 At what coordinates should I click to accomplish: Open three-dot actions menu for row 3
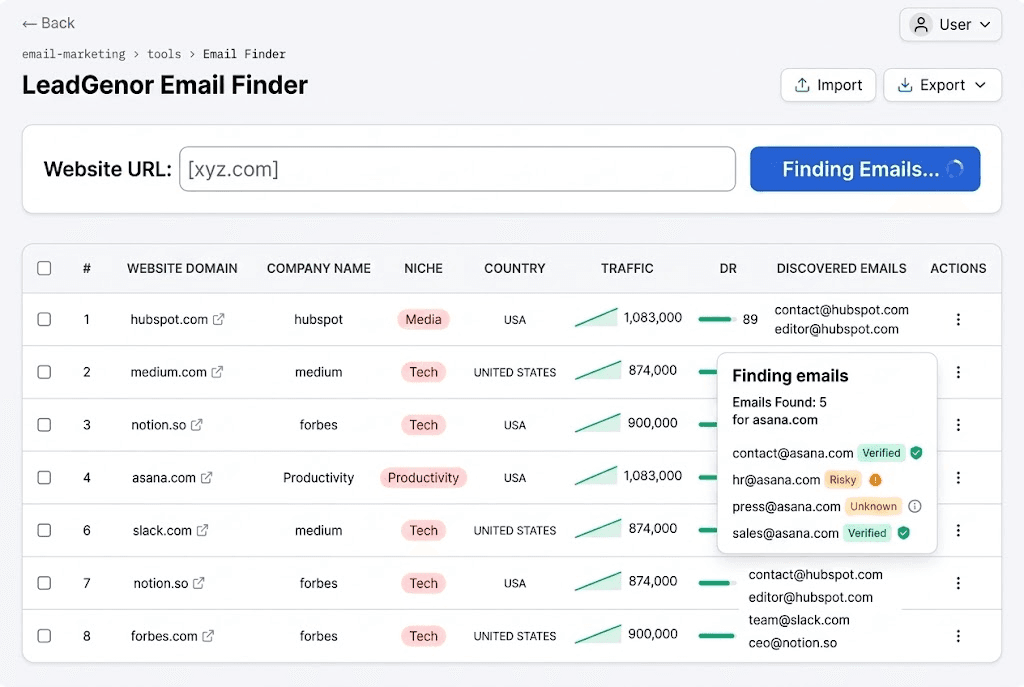point(958,424)
